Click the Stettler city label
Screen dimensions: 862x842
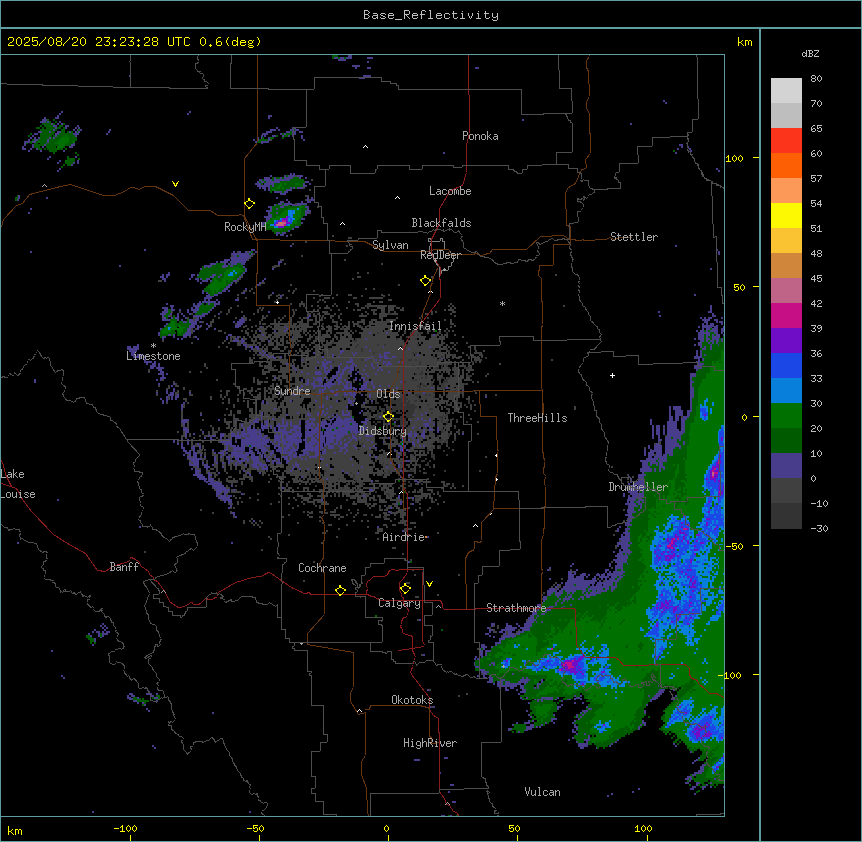coord(634,237)
